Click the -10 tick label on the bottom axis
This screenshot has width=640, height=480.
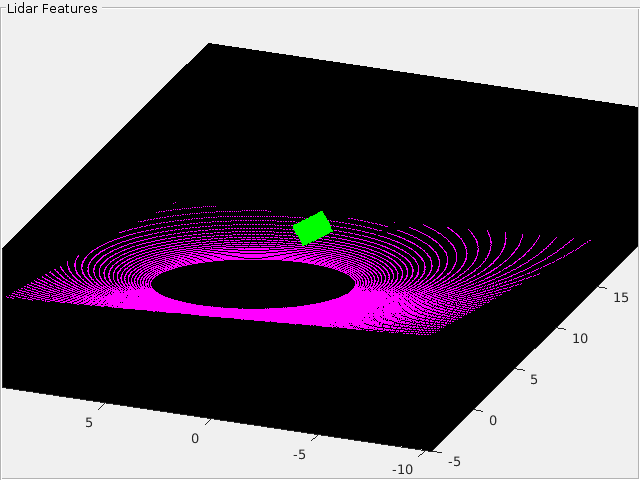(402, 470)
